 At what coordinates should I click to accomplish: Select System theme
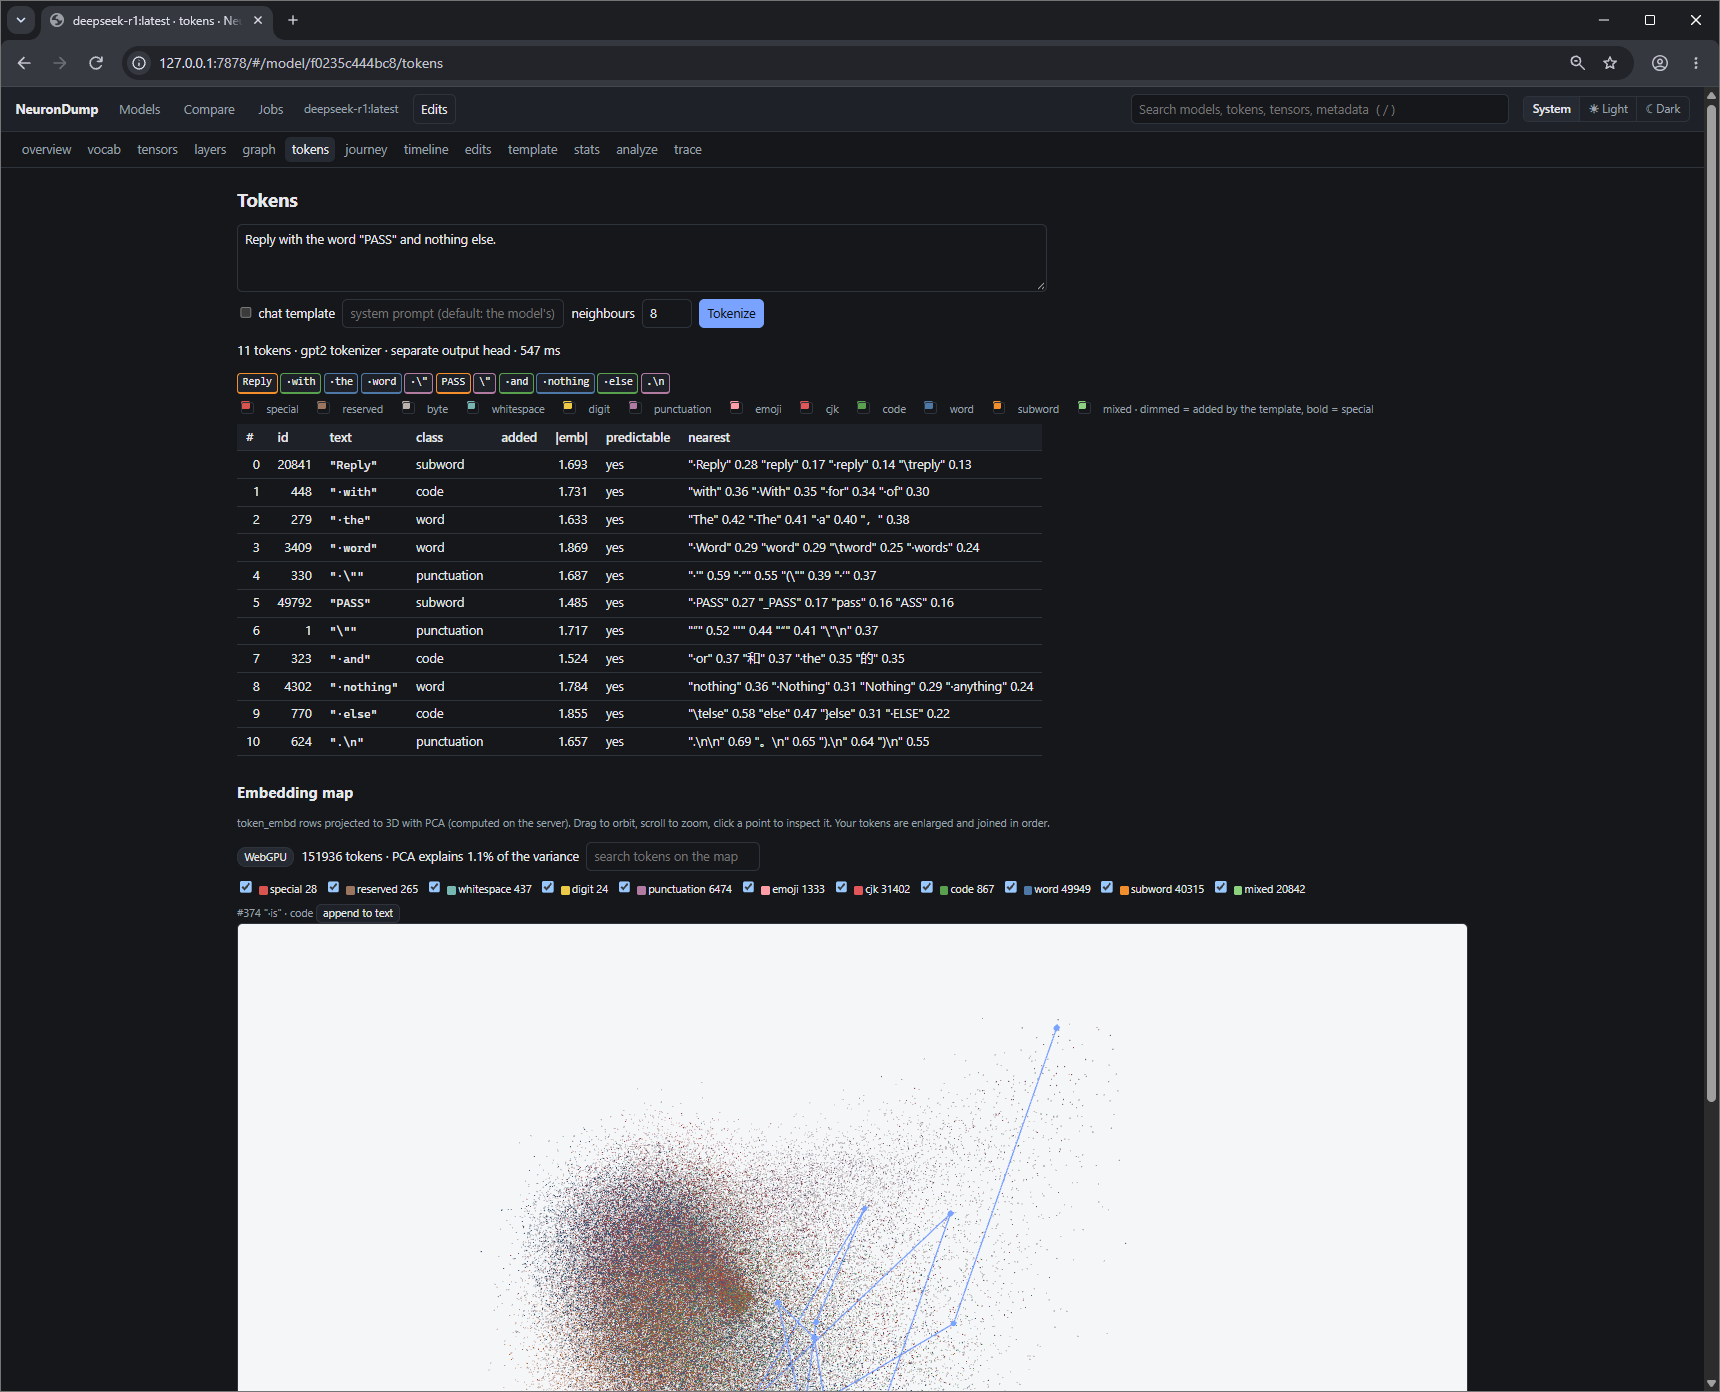pyautogui.click(x=1551, y=109)
